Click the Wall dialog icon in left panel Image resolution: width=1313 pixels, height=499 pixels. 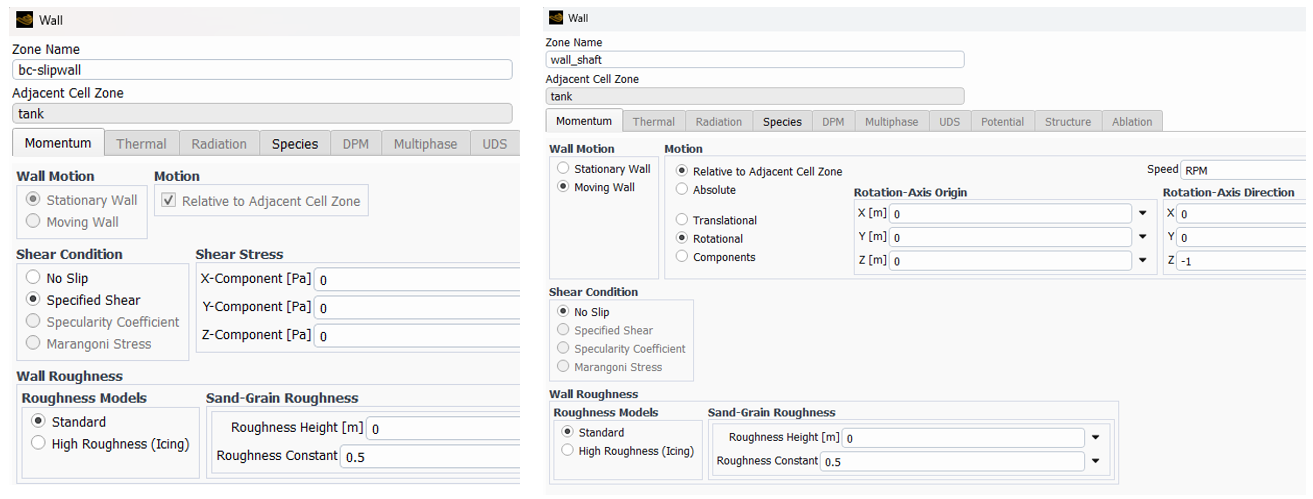tap(24, 20)
